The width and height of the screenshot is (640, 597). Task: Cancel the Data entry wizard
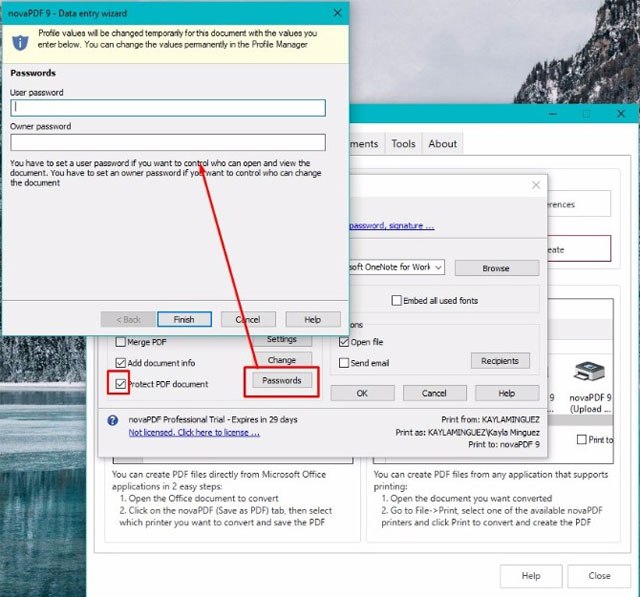point(248,320)
